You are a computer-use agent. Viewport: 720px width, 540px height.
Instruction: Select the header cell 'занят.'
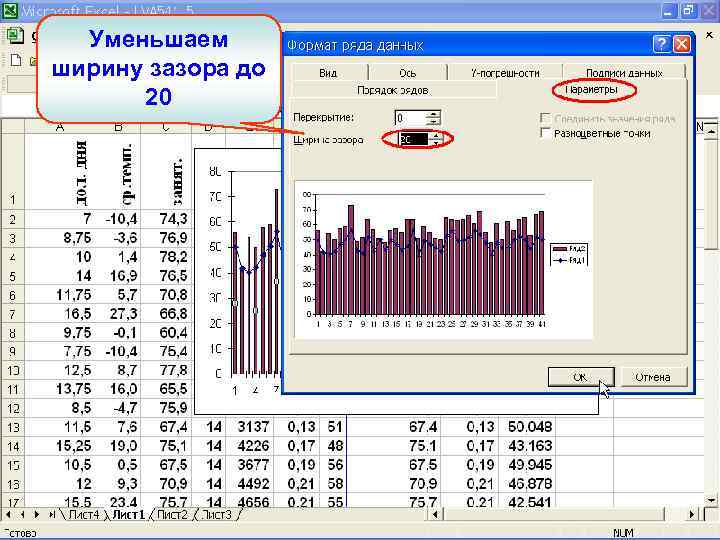click(x=166, y=172)
